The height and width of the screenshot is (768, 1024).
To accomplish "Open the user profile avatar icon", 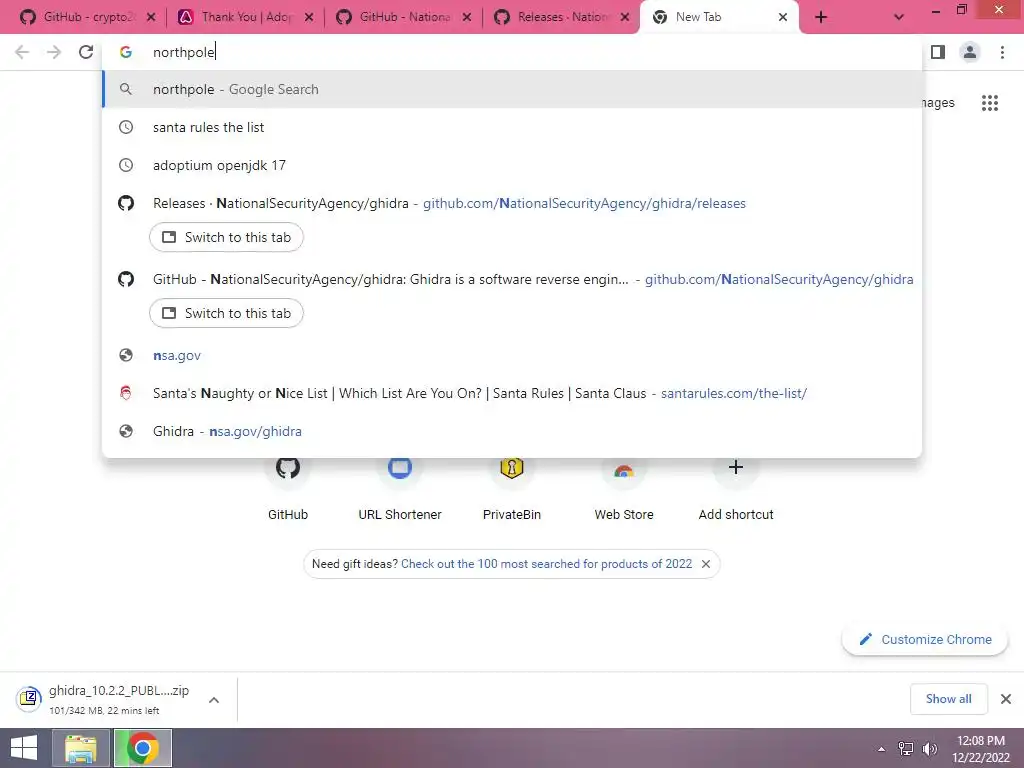I will tap(970, 52).
